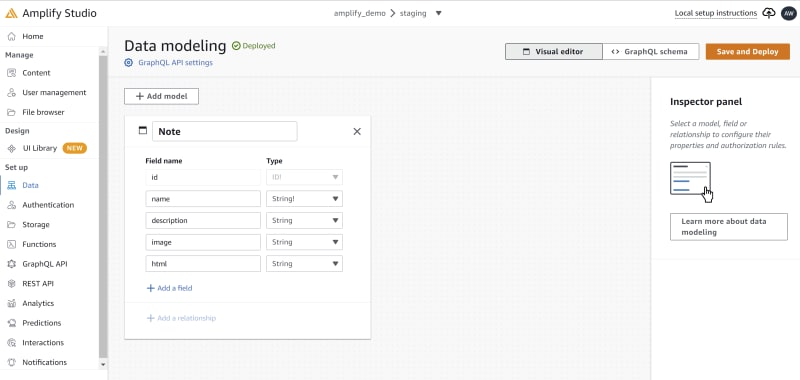Switch to the Visual editor tab
Screen dimensions: 800x380
[x=554, y=52]
